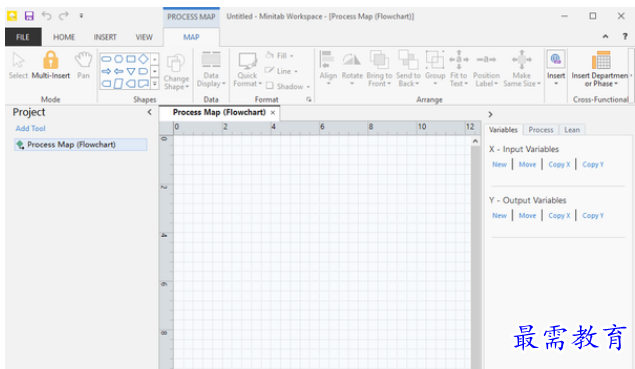Click Bring to Front
Viewport: 635px width, 369px height.
click(x=379, y=69)
